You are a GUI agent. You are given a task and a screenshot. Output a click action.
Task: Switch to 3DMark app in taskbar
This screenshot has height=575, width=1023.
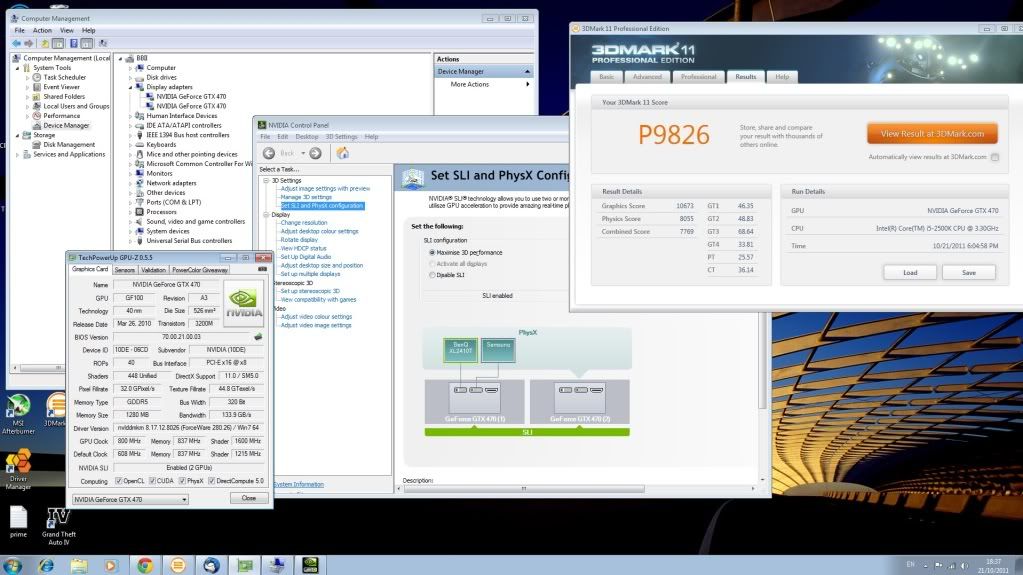coord(178,565)
